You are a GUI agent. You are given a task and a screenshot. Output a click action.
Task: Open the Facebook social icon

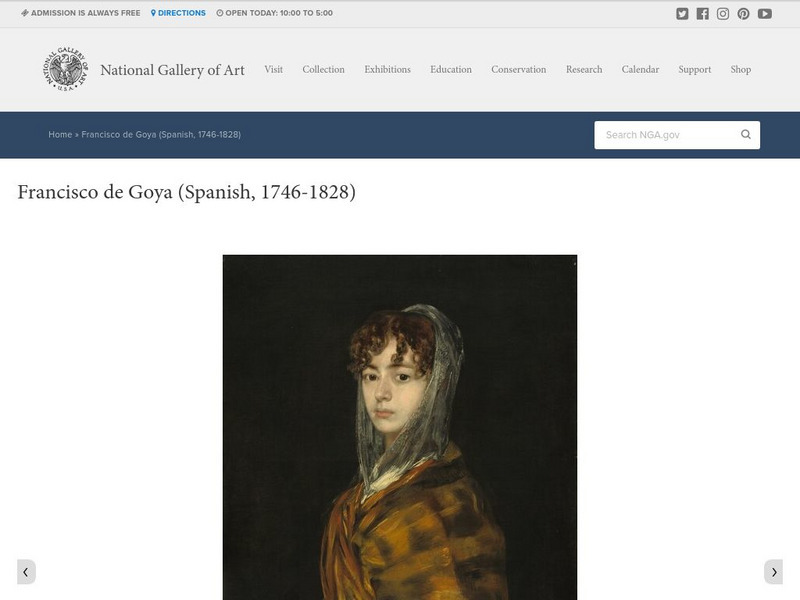coord(703,14)
